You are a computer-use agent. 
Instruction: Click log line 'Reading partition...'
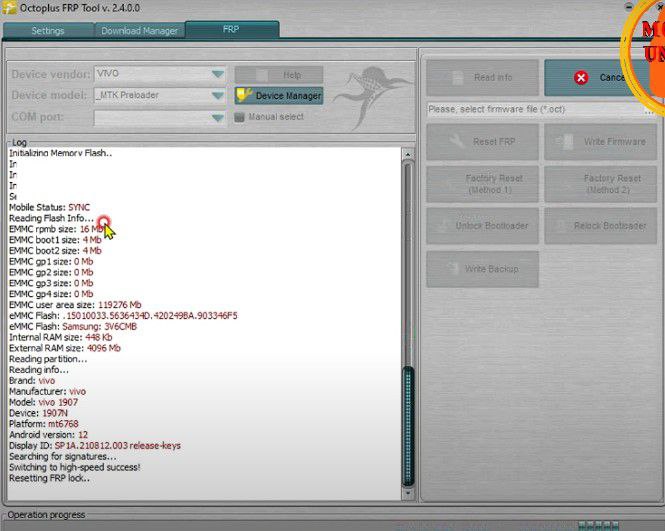(48, 359)
